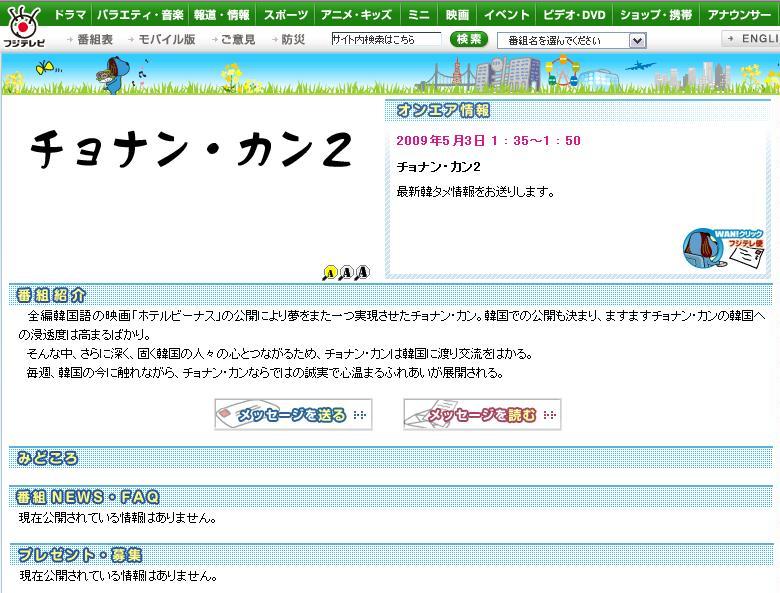The height and width of the screenshot is (593, 780).
Task: Click the メッセージを送る button
Action: point(293,414)
